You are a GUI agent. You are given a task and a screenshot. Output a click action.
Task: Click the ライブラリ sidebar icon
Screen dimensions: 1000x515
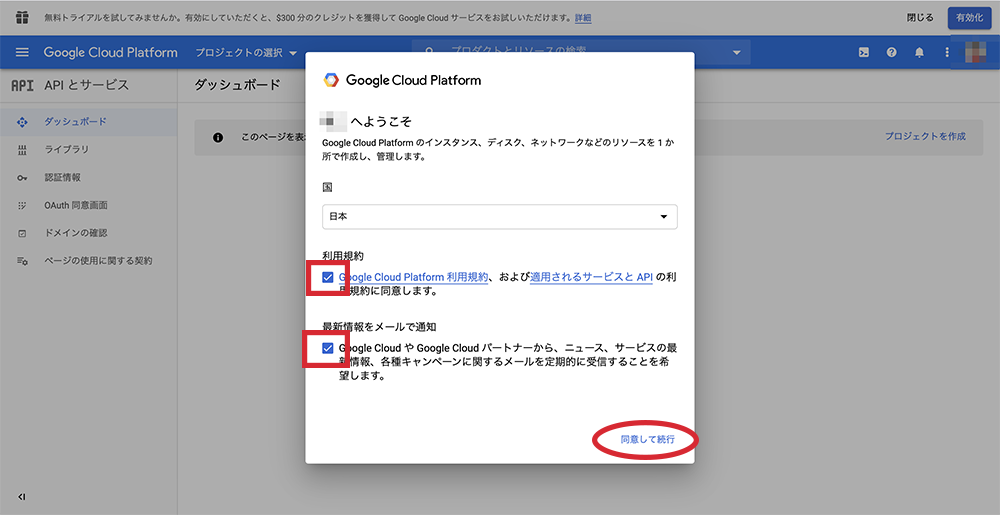click(x=22, y=150)
